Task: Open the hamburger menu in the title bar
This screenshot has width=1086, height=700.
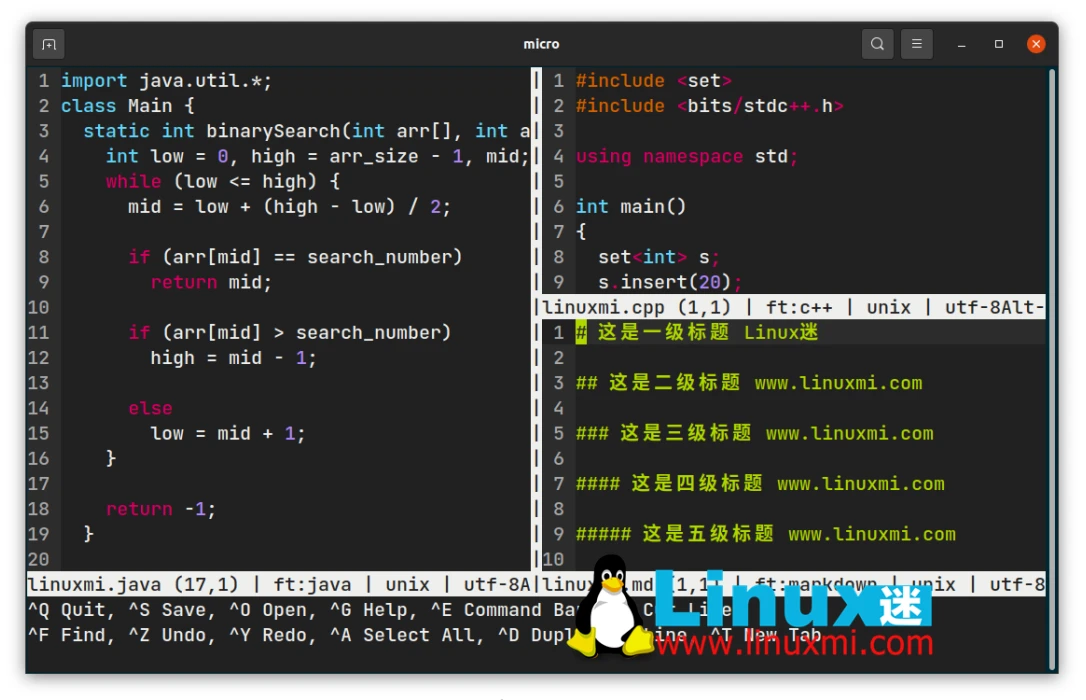Action: [916, 44]
